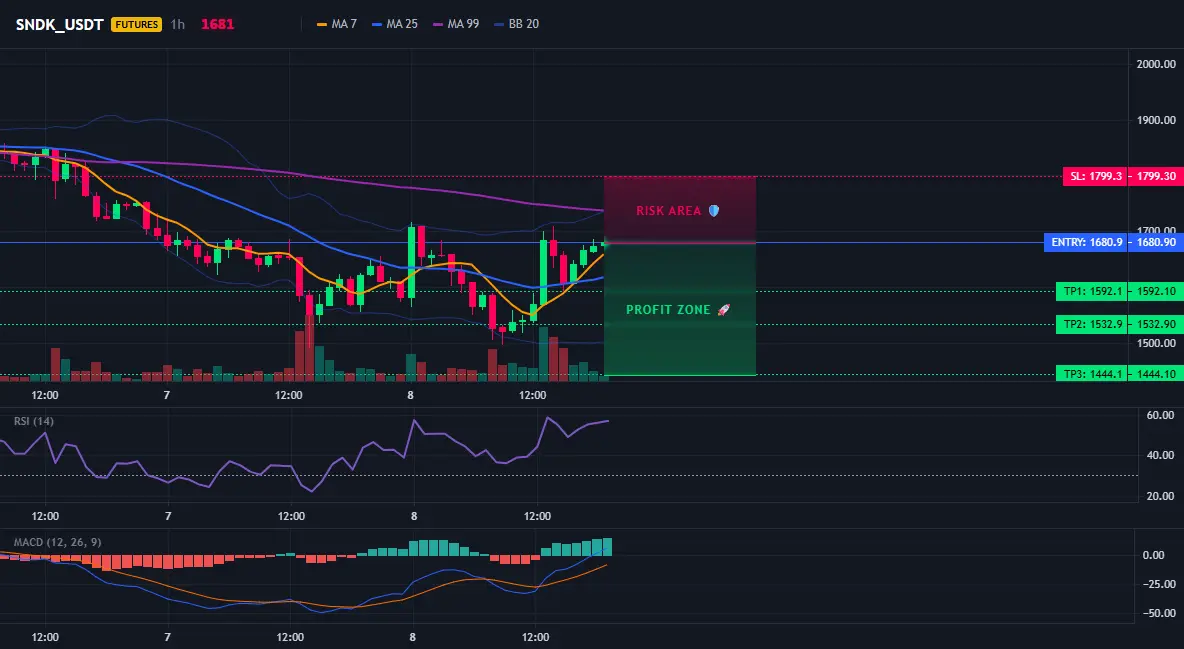1184x649 pixels.
Task: Click the 1680.90 axis price tag
Action: [1156, 243]
